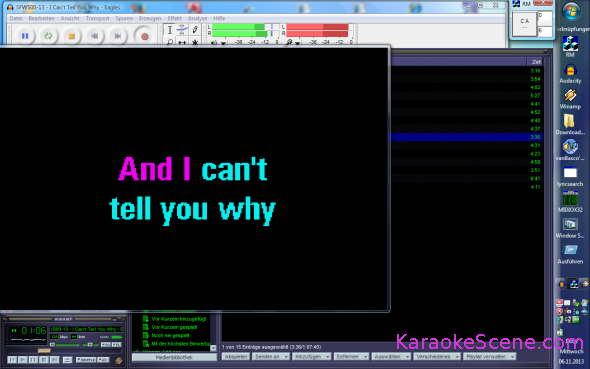Toggle Winamp equalizer window button

point(106,345)
